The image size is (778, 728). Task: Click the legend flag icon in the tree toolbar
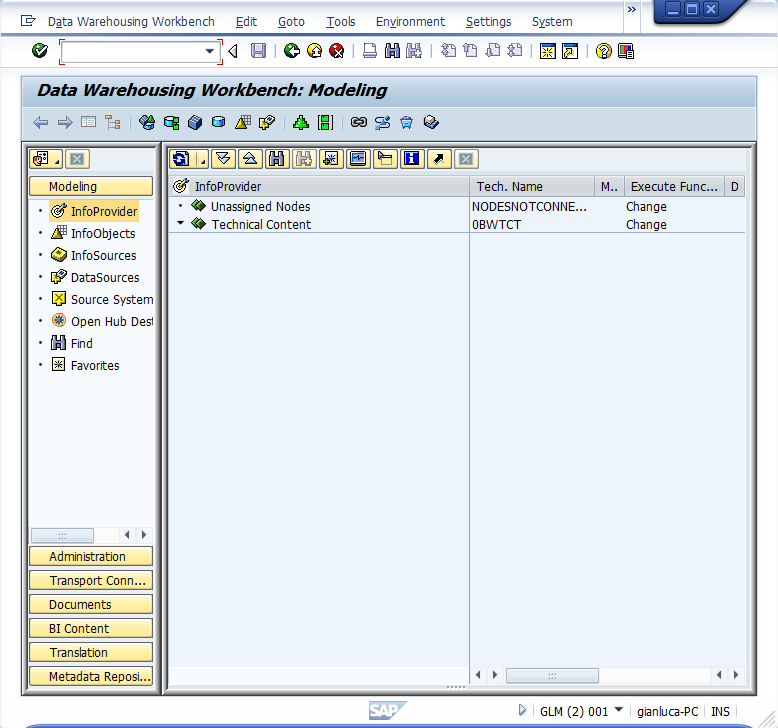click(385, 159)
